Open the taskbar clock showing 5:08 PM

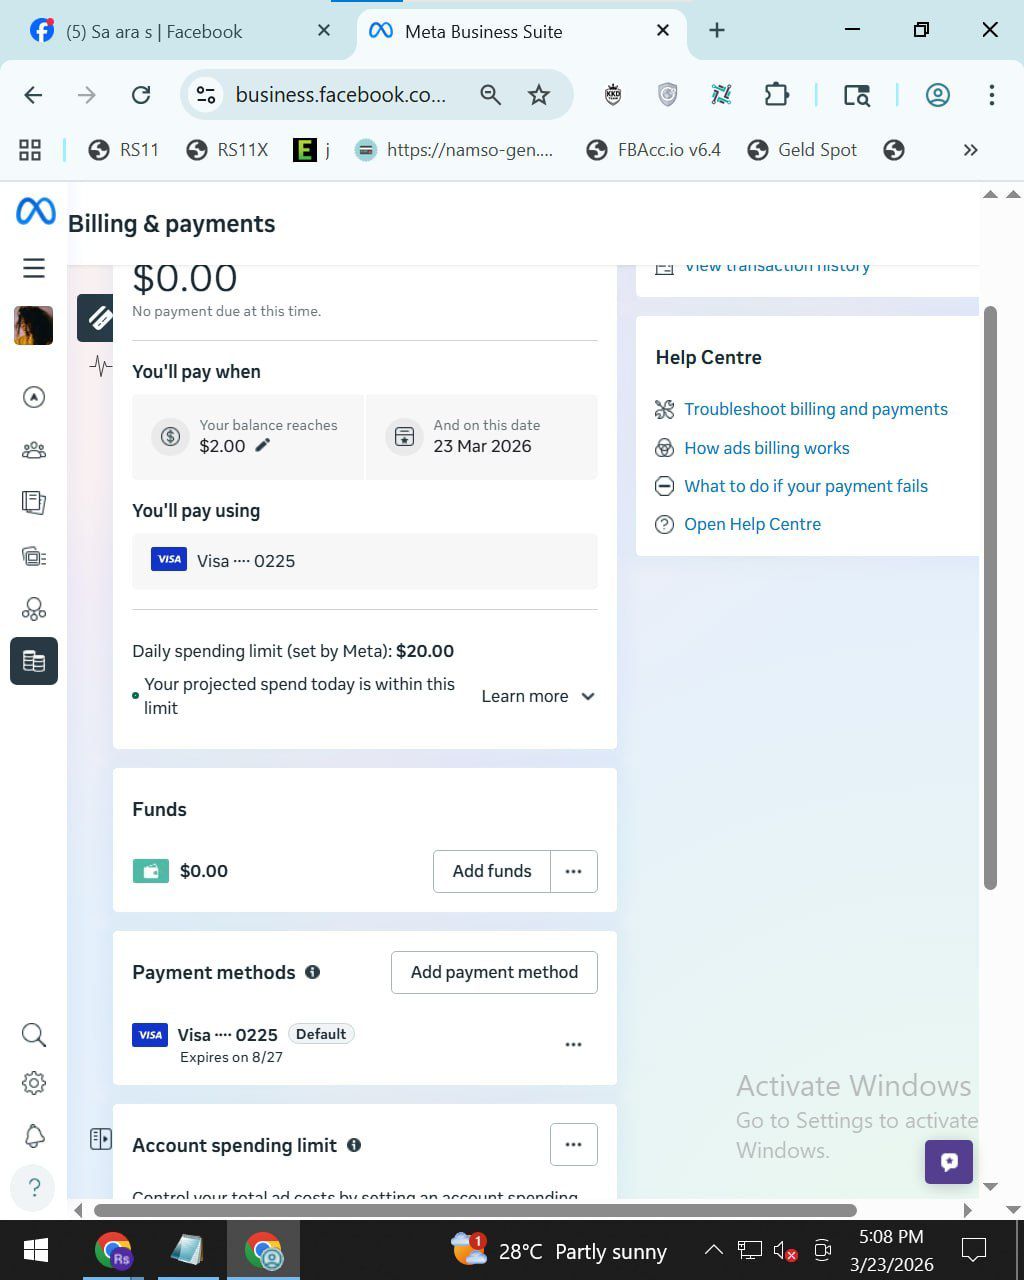click(892, 1250)
